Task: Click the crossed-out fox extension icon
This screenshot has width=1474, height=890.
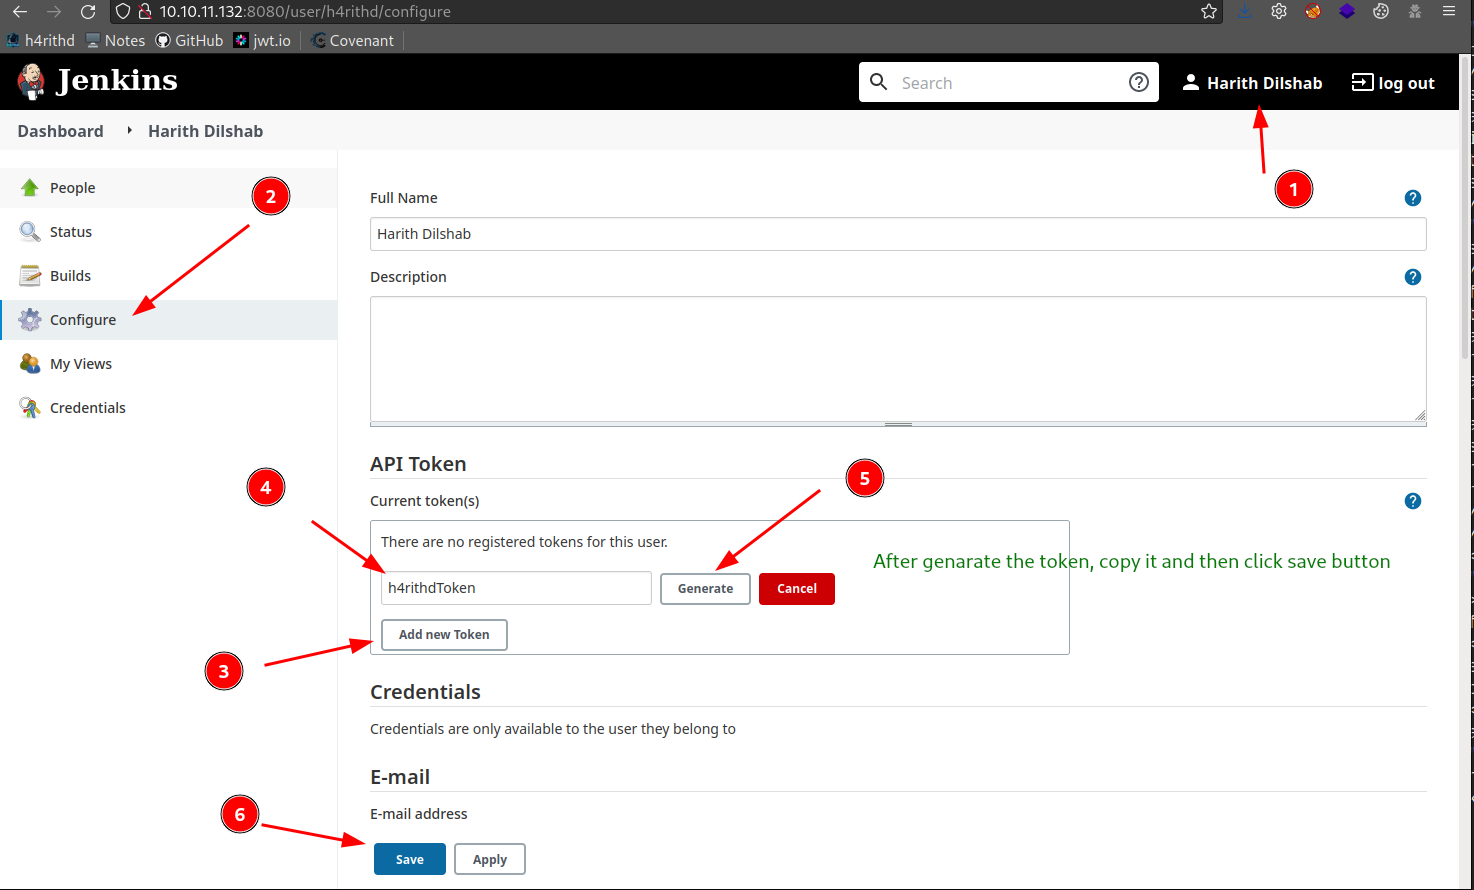Action: click(x=1313, y=12)
